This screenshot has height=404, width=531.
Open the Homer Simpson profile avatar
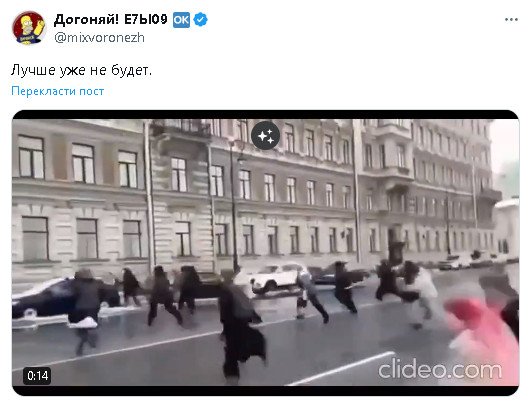[29, 28]
